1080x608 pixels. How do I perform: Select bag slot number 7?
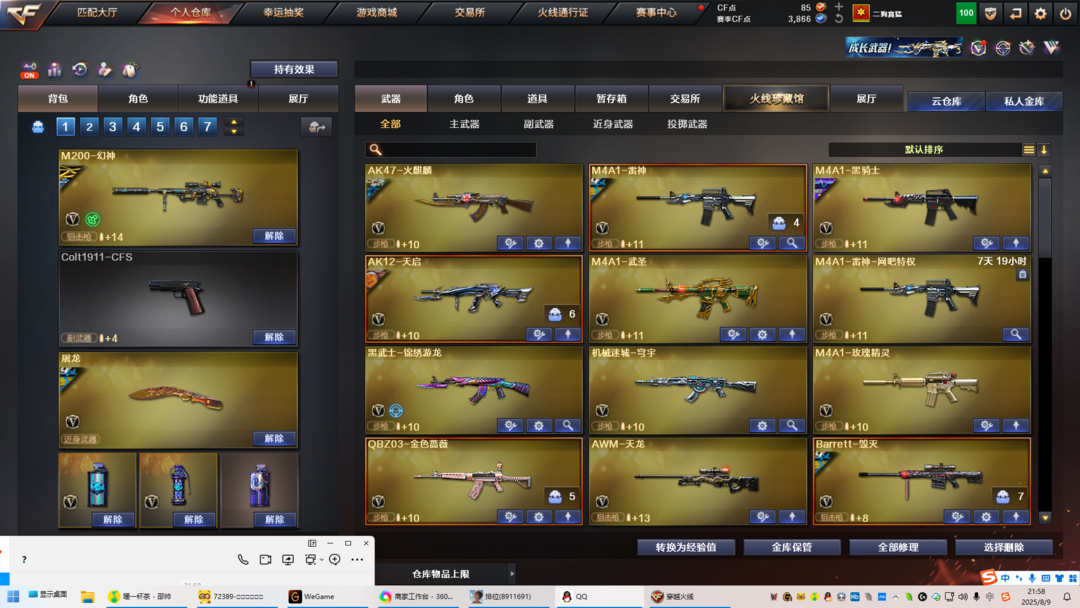coord(207,127)
